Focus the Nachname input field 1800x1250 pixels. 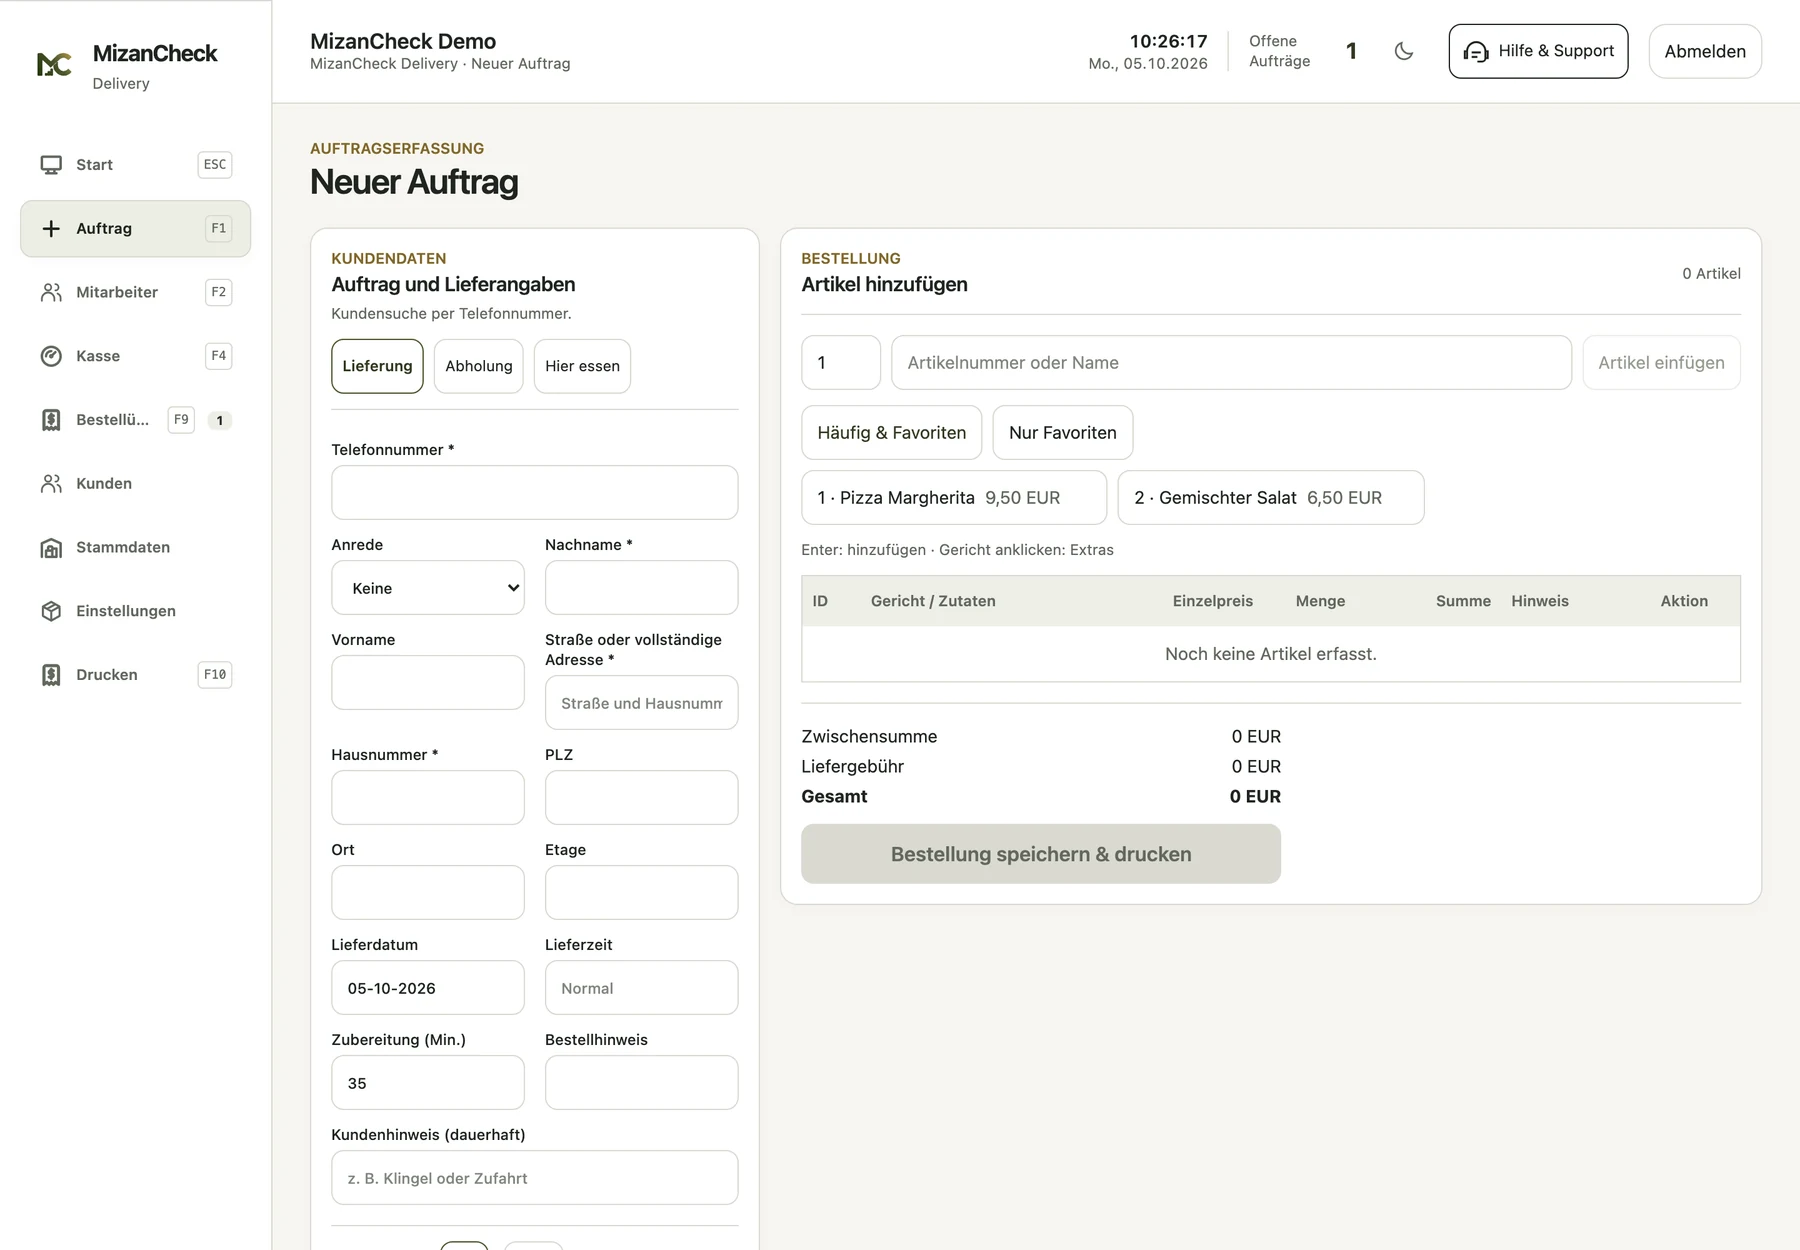641,588
